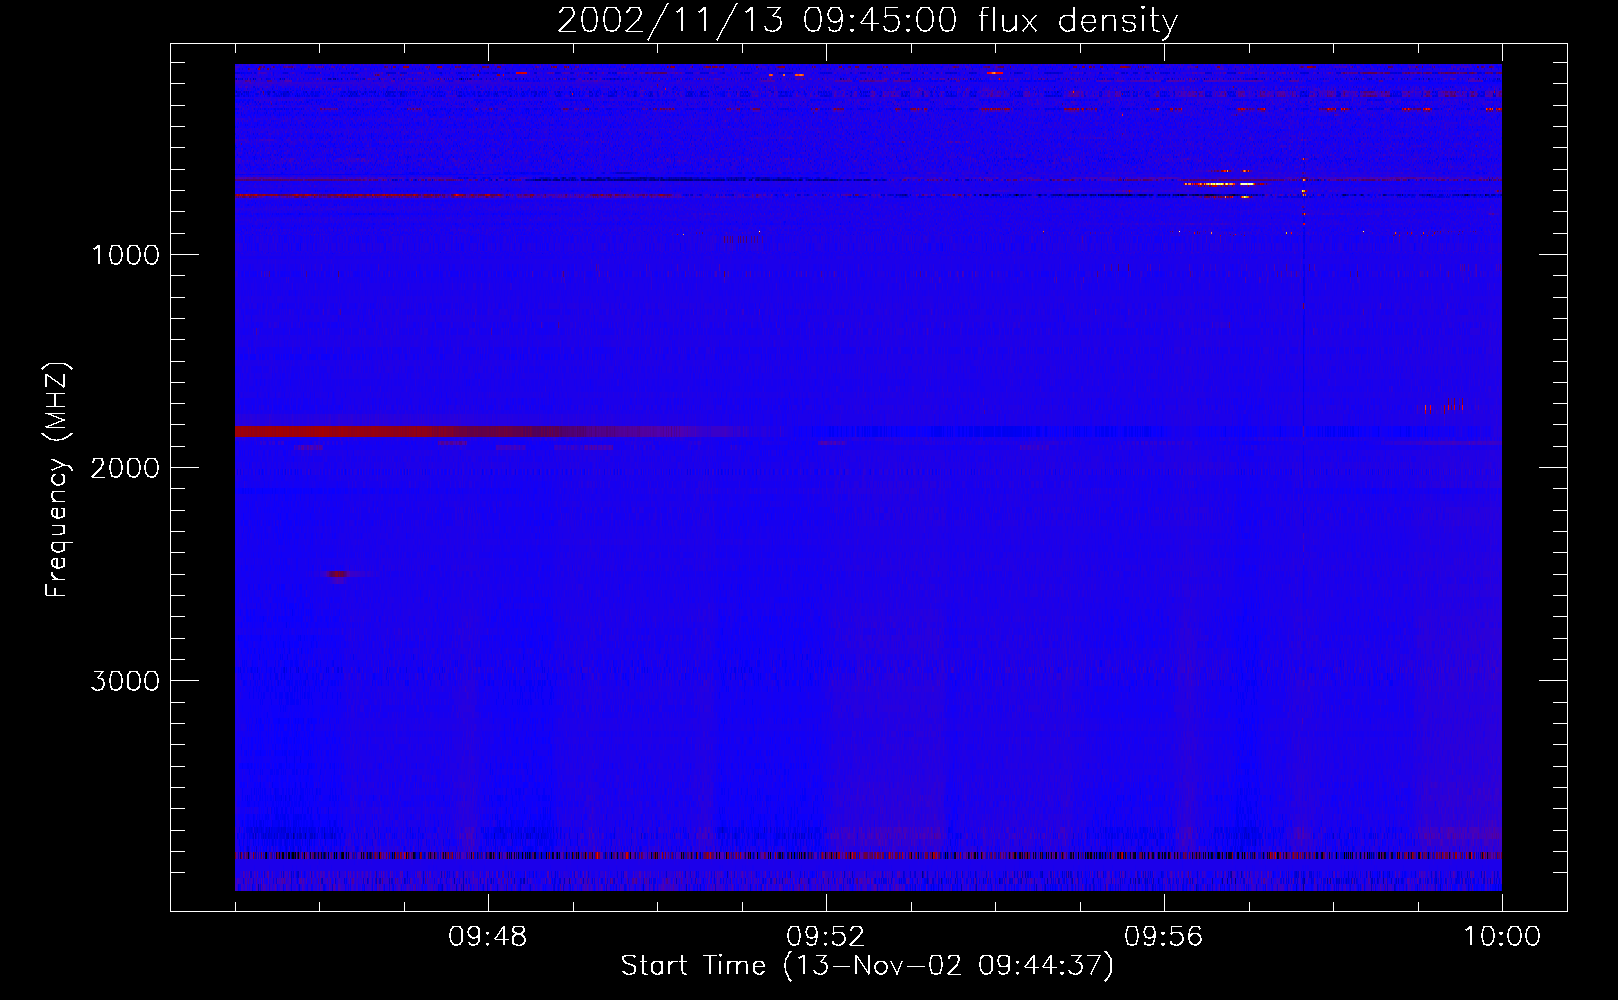The image size is (1618, 1000).
Task: Click the 2000 frequency tick label
Action: [126, 468]
